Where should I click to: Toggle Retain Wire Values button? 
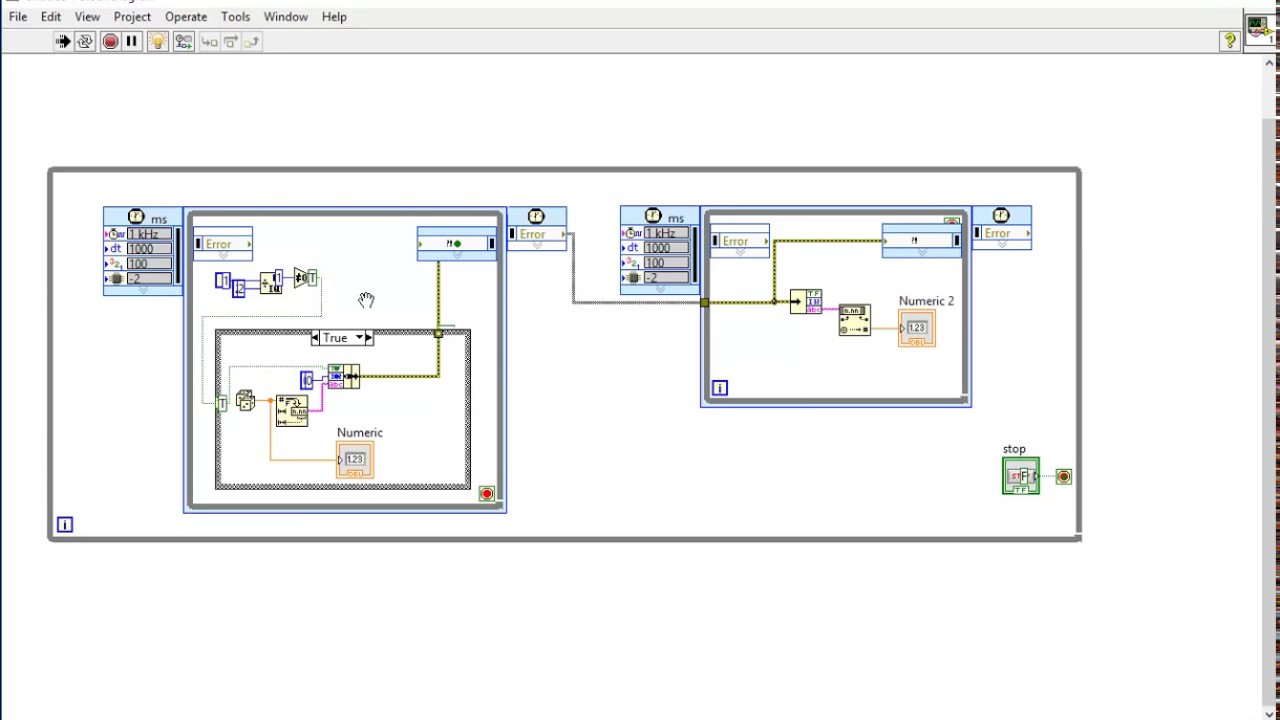[x=183, y=41]
